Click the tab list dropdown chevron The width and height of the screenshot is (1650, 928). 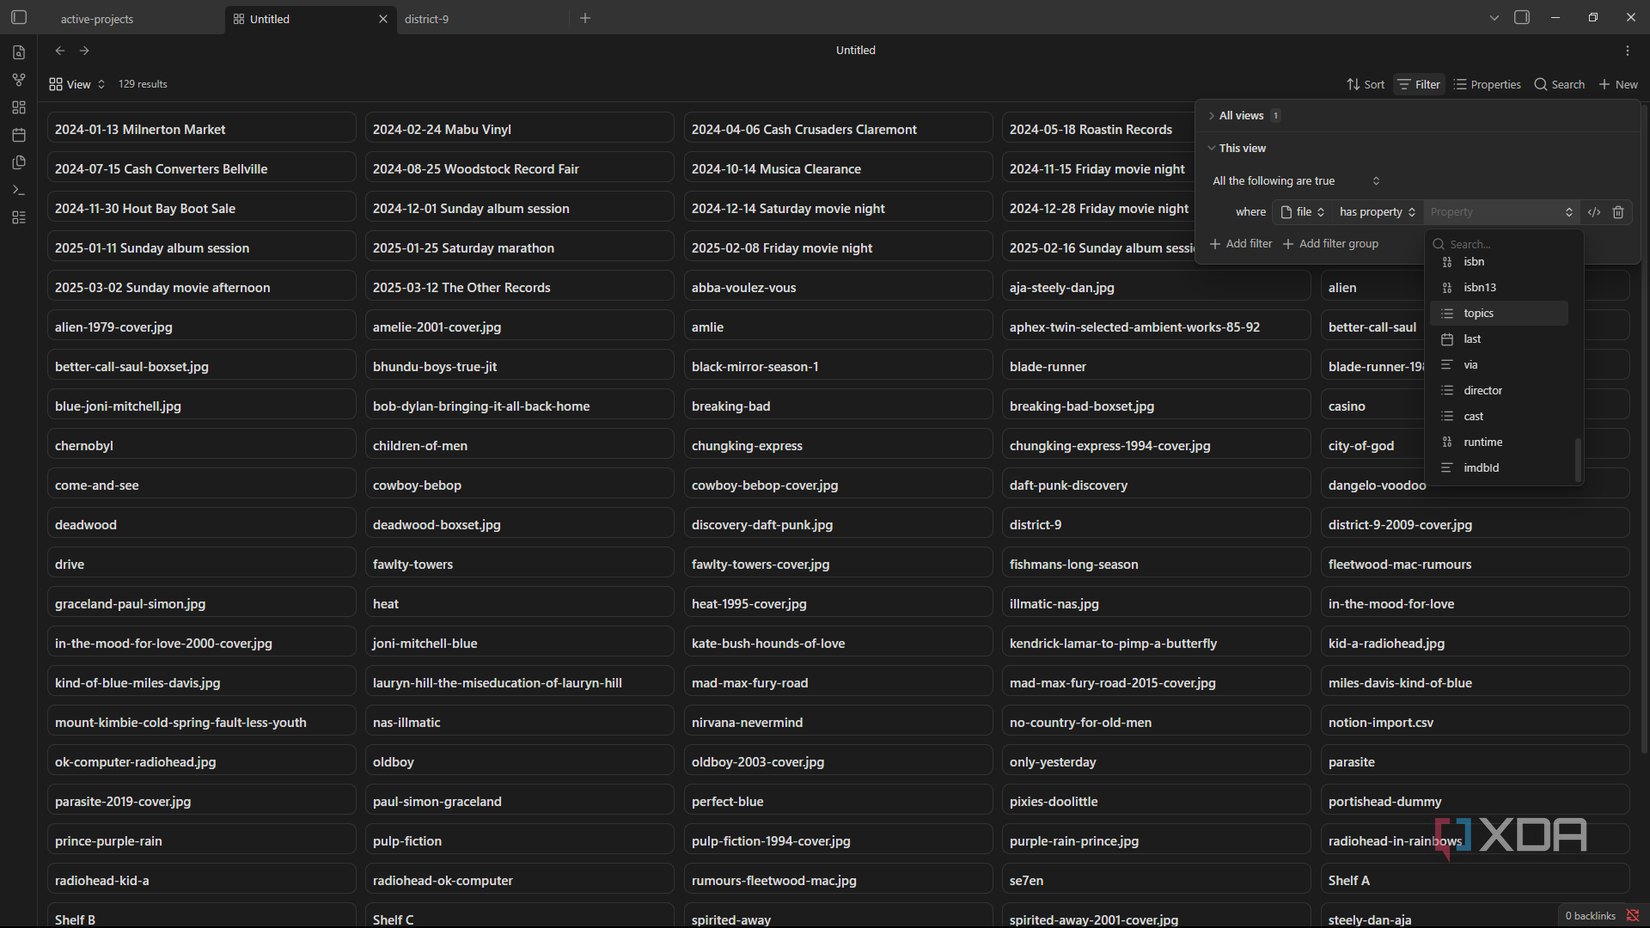pos(1494,18)
